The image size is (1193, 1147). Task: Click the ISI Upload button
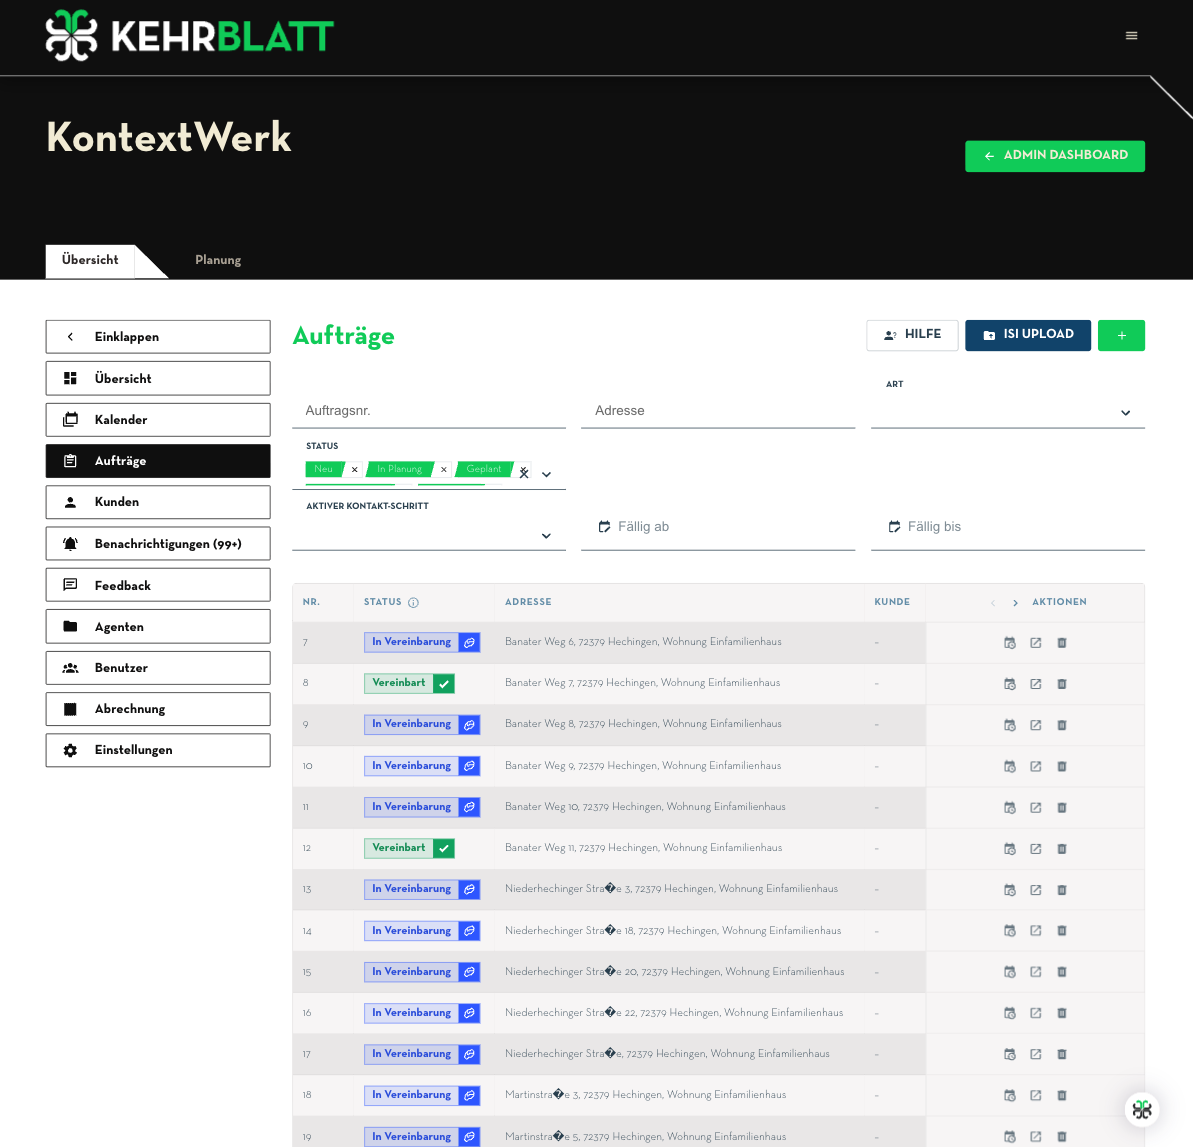(1027, 335)
